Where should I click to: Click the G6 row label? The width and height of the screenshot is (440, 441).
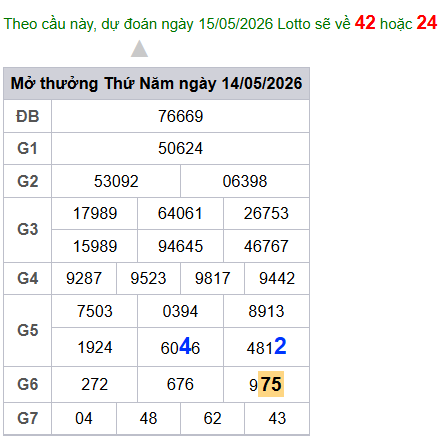28,384
